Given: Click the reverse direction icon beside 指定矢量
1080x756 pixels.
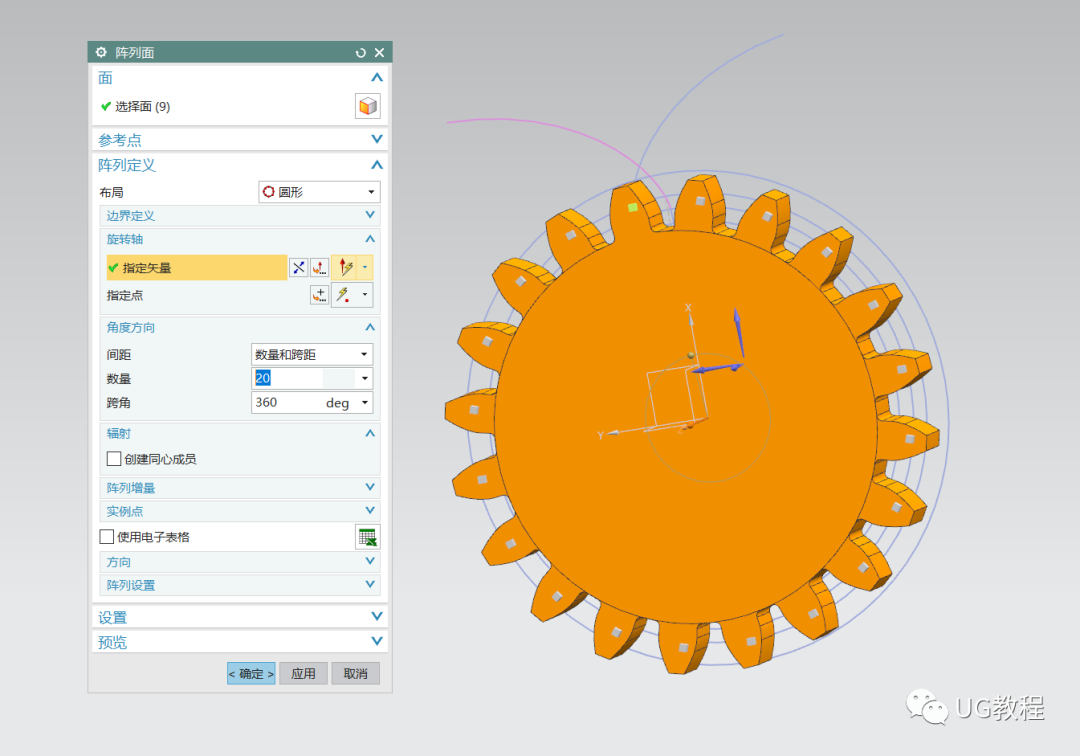Looking at the screenshot, I should click(x=298, y=267).
